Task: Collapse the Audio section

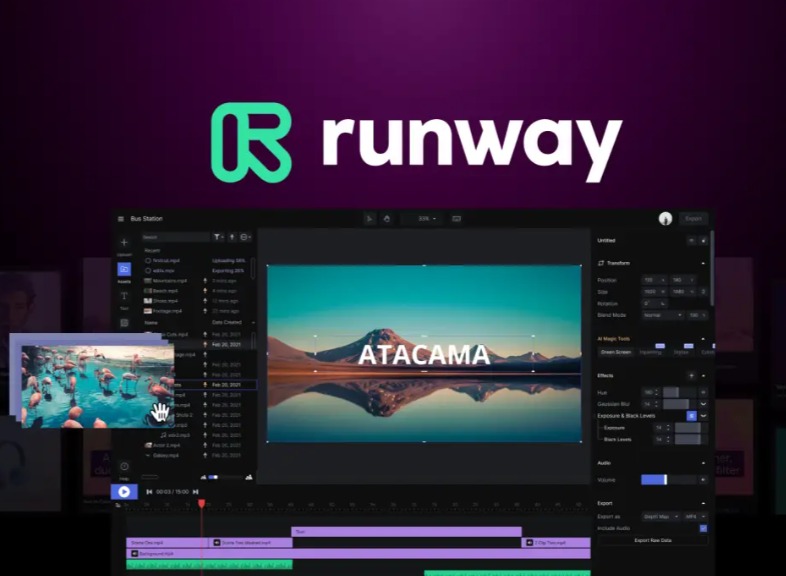Action: [x=703, y=463]
